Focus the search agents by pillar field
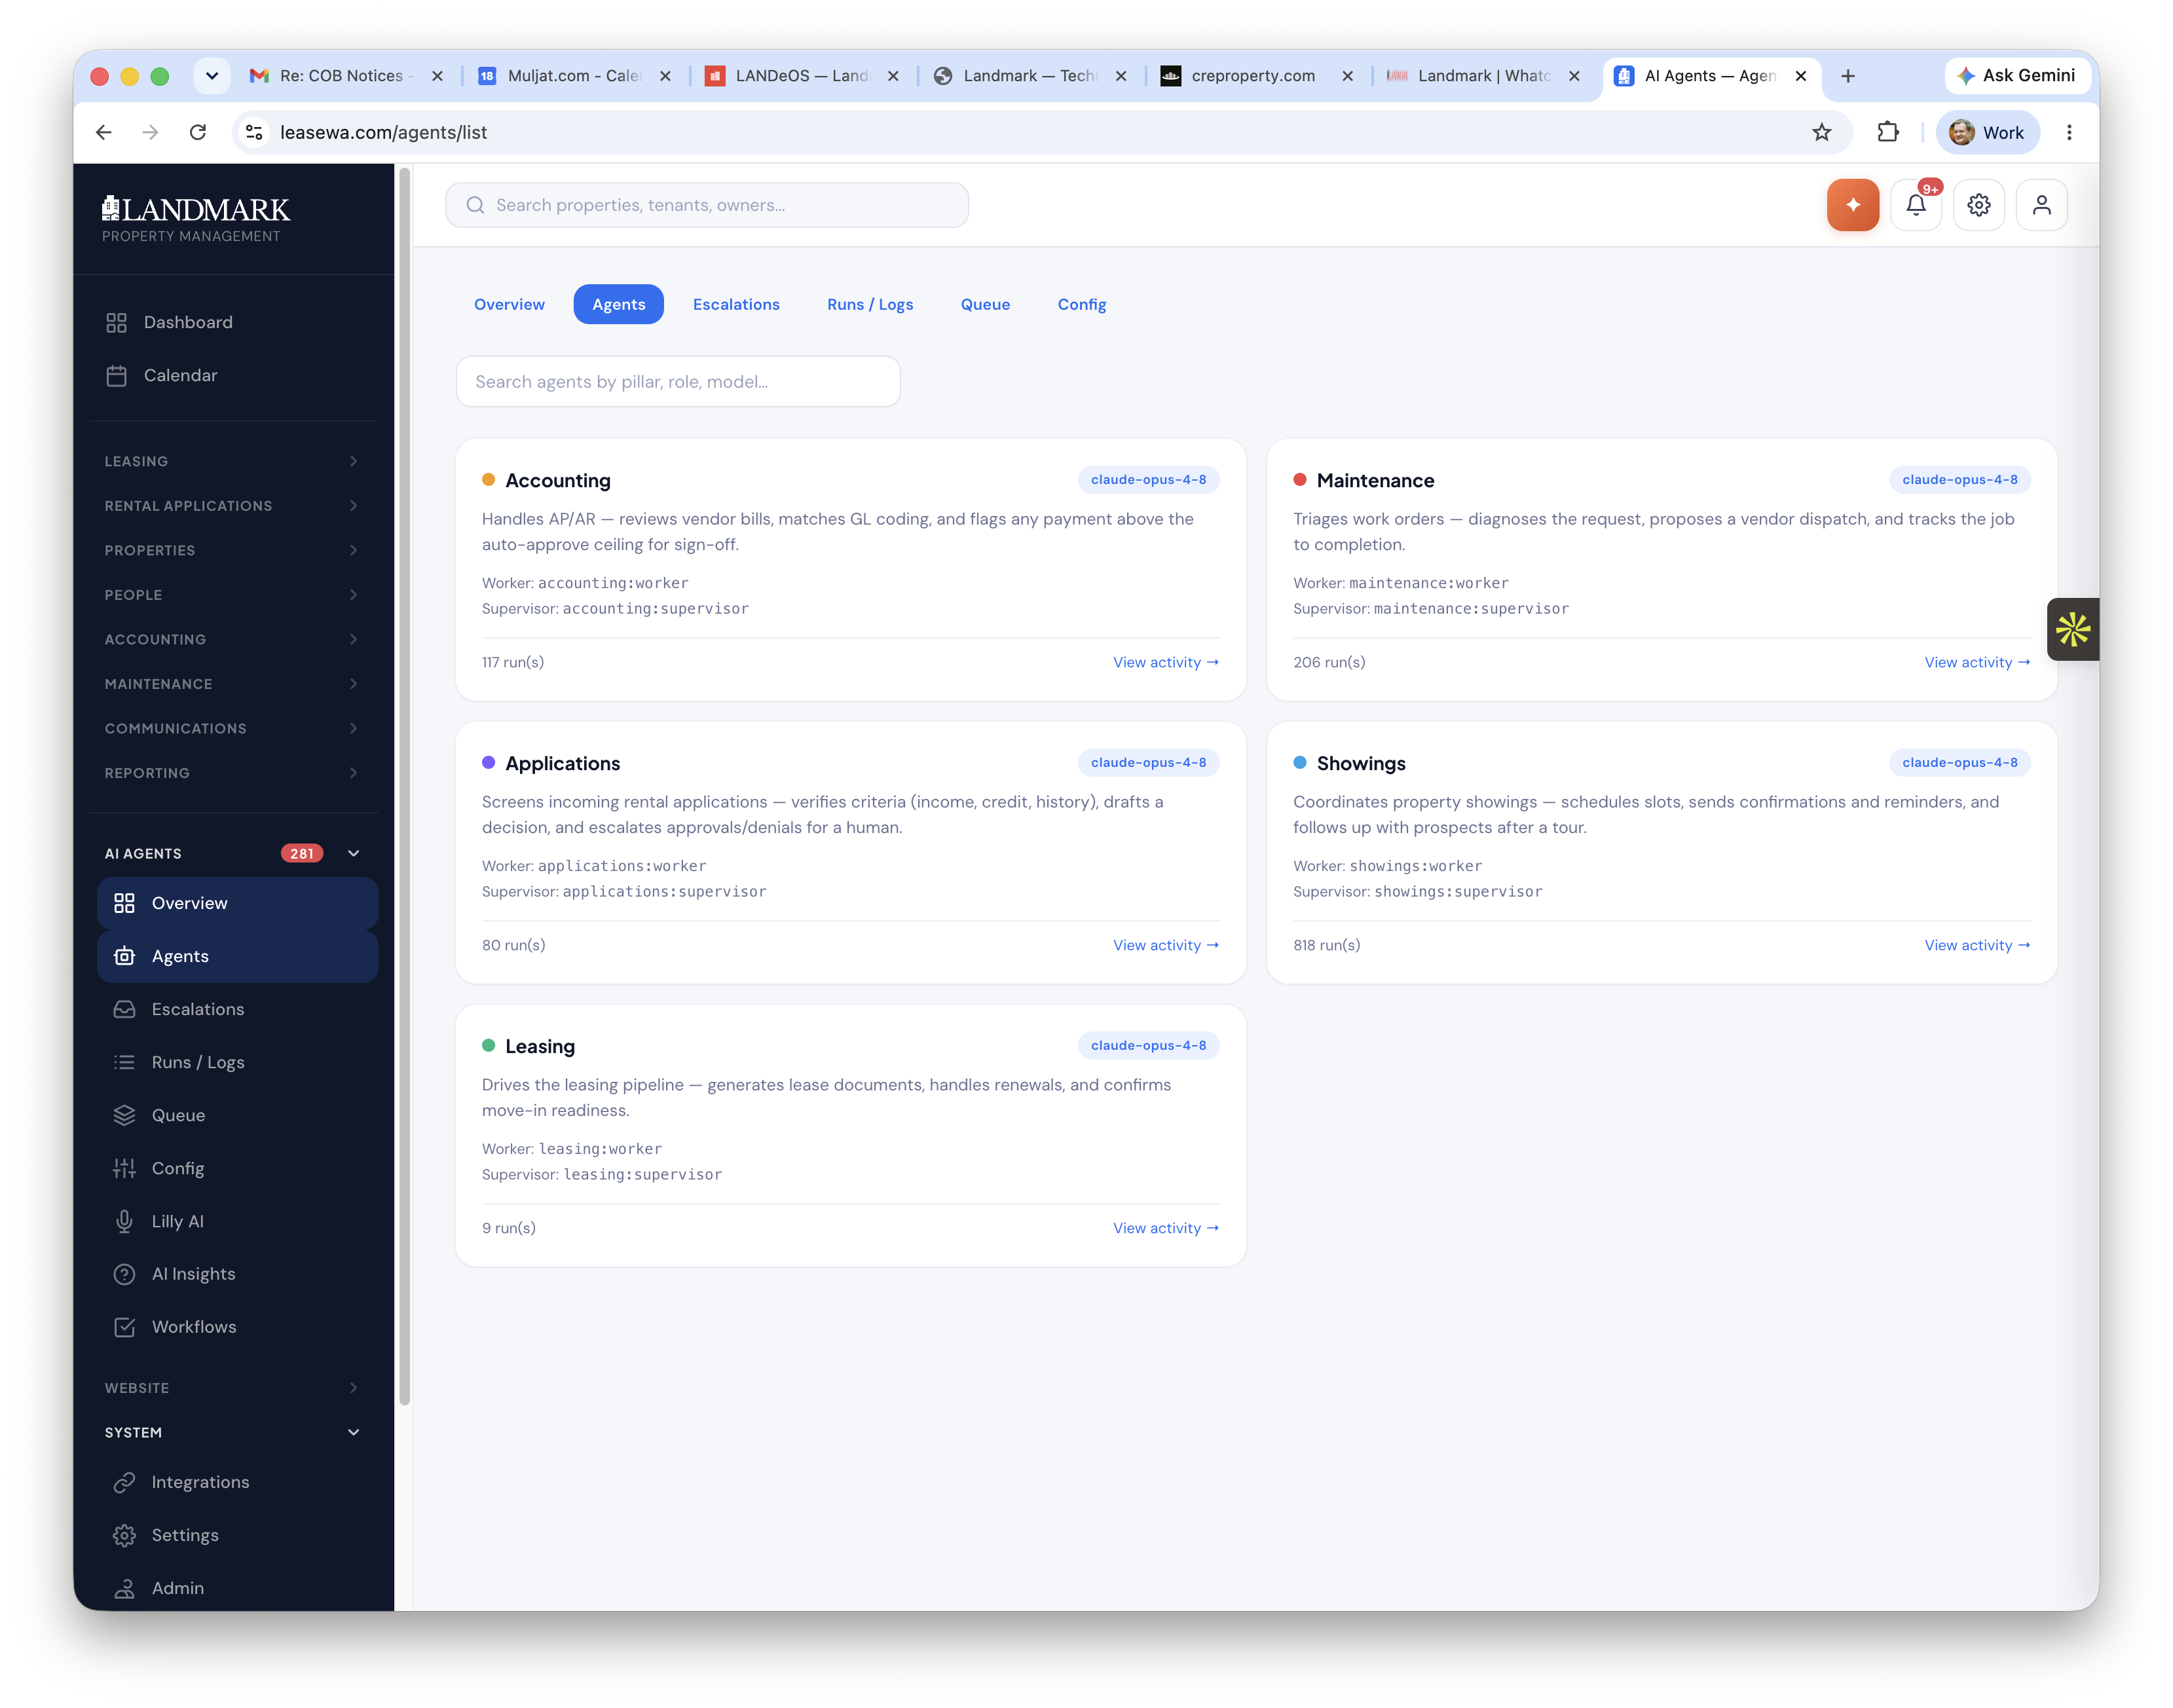Image resolution: width=2173 pixels, height=1708 pixels. click(678, 381)
